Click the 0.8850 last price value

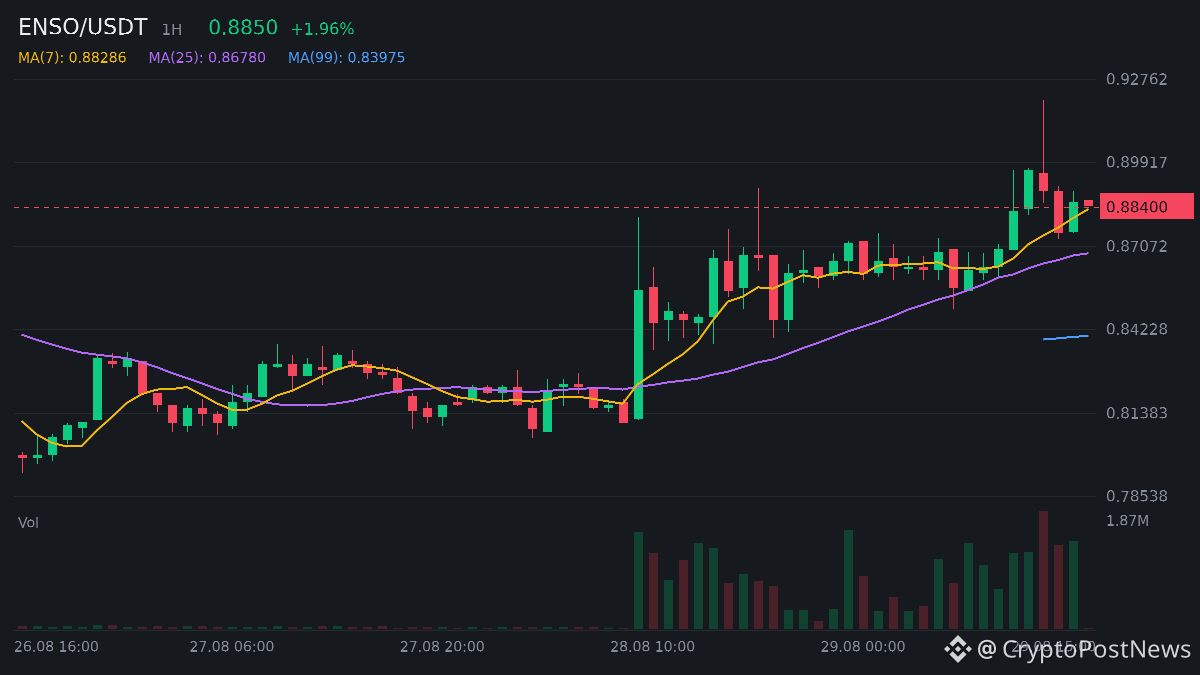point(243,28)
